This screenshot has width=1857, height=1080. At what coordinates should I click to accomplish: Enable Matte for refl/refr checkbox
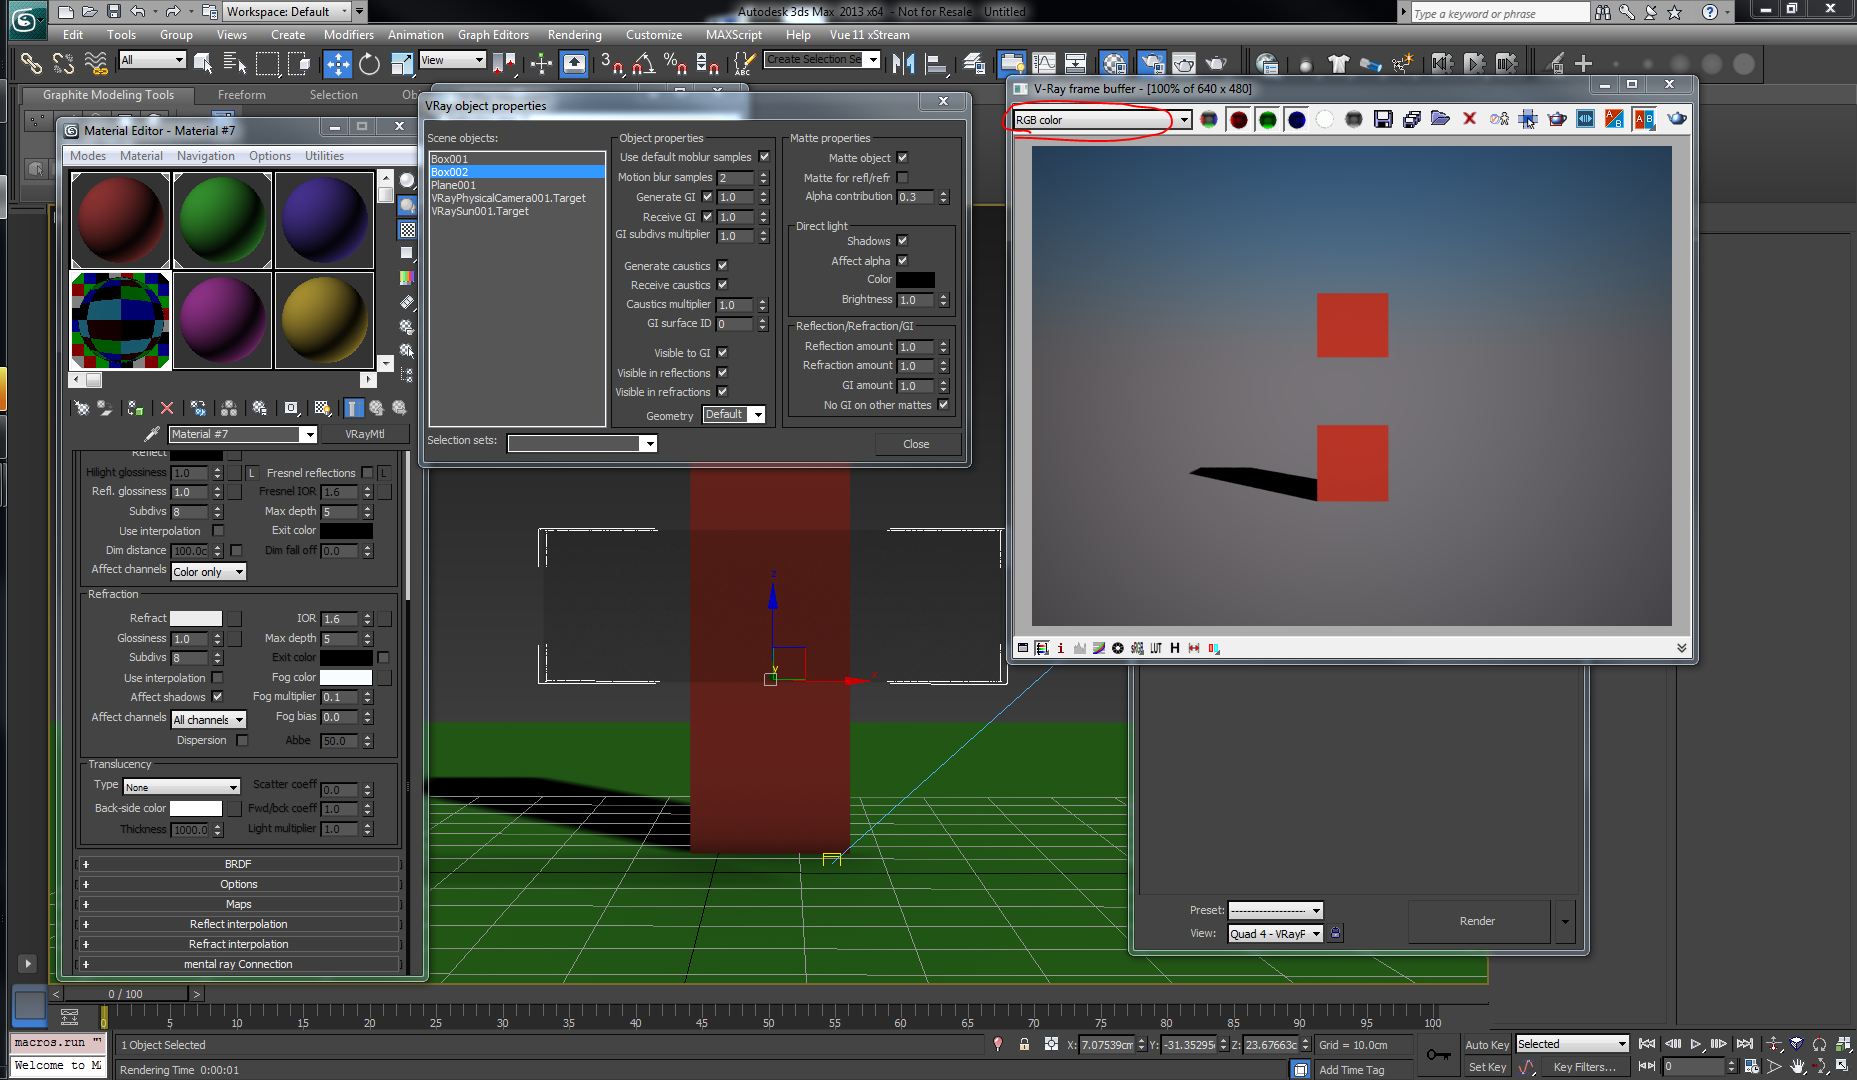click(902, 177)
